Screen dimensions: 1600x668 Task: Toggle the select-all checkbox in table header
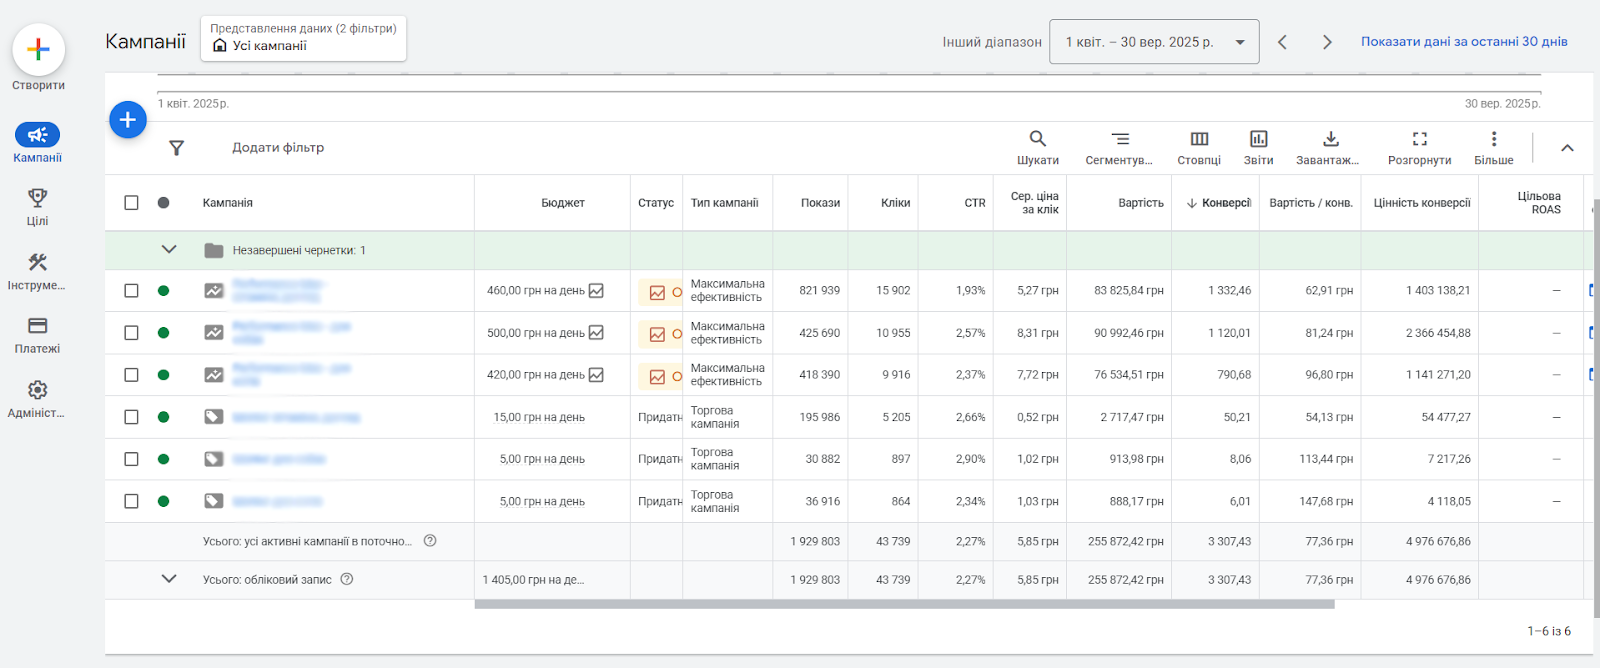pos(131,203)
